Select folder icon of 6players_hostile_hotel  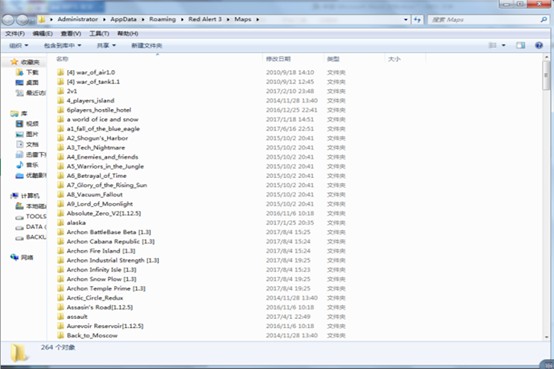point(61,110)
